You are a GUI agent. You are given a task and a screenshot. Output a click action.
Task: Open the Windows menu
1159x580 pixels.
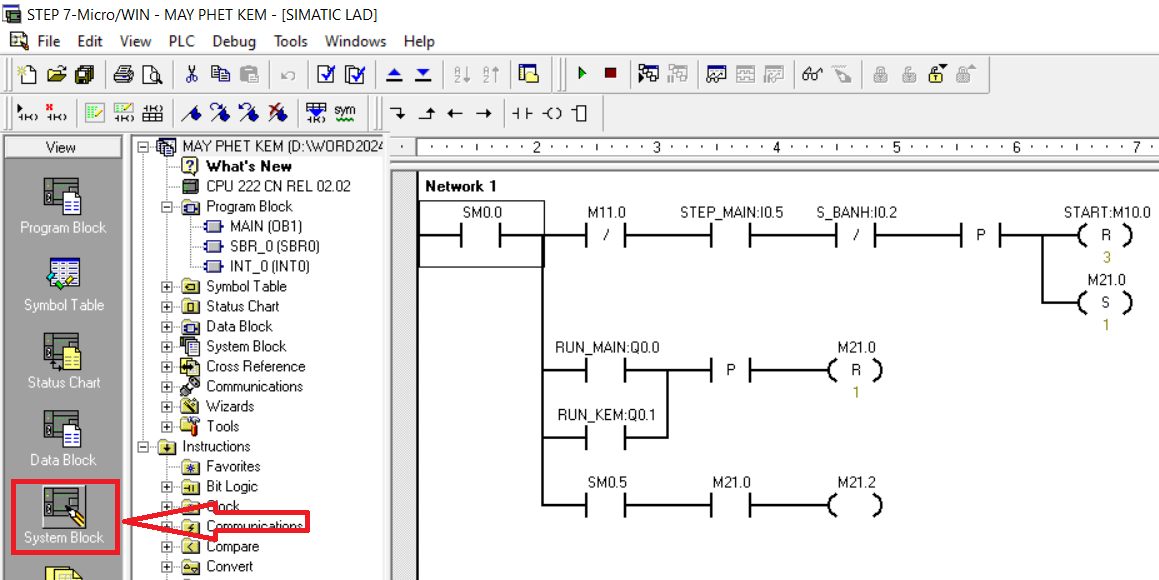click(x=356, y=41)
